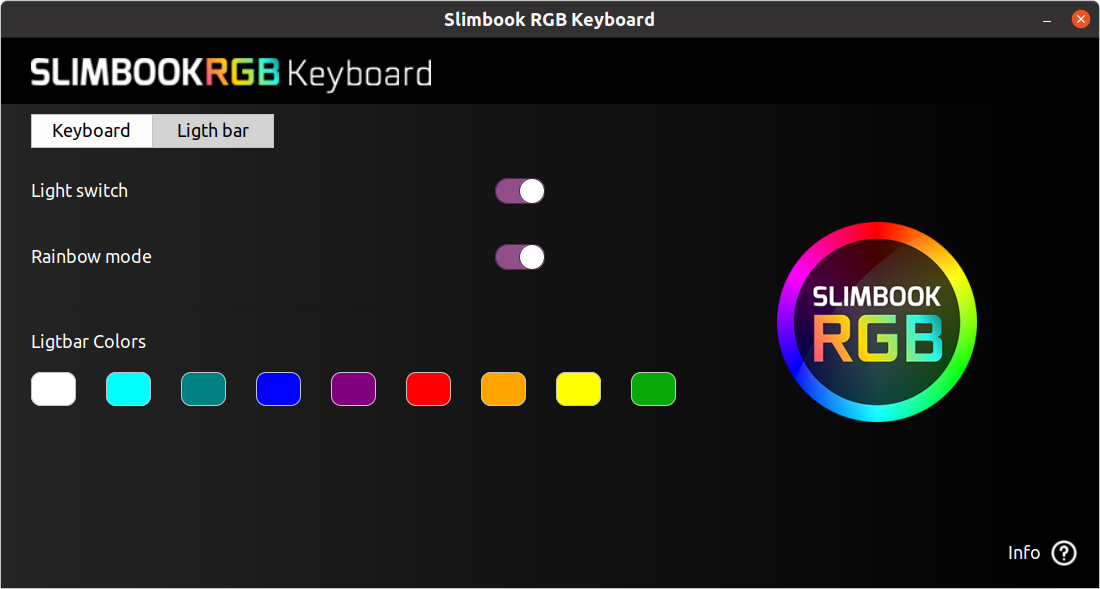Choose the cyan lightbar color

click(128, 389)
